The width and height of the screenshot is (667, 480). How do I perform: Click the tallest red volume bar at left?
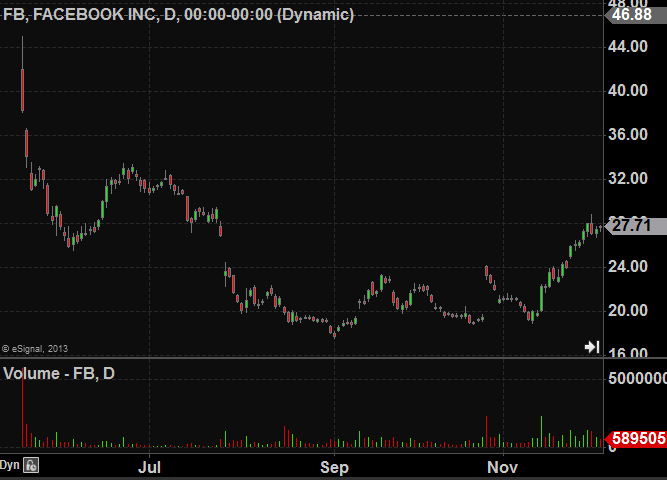click(x=23, y=409)
